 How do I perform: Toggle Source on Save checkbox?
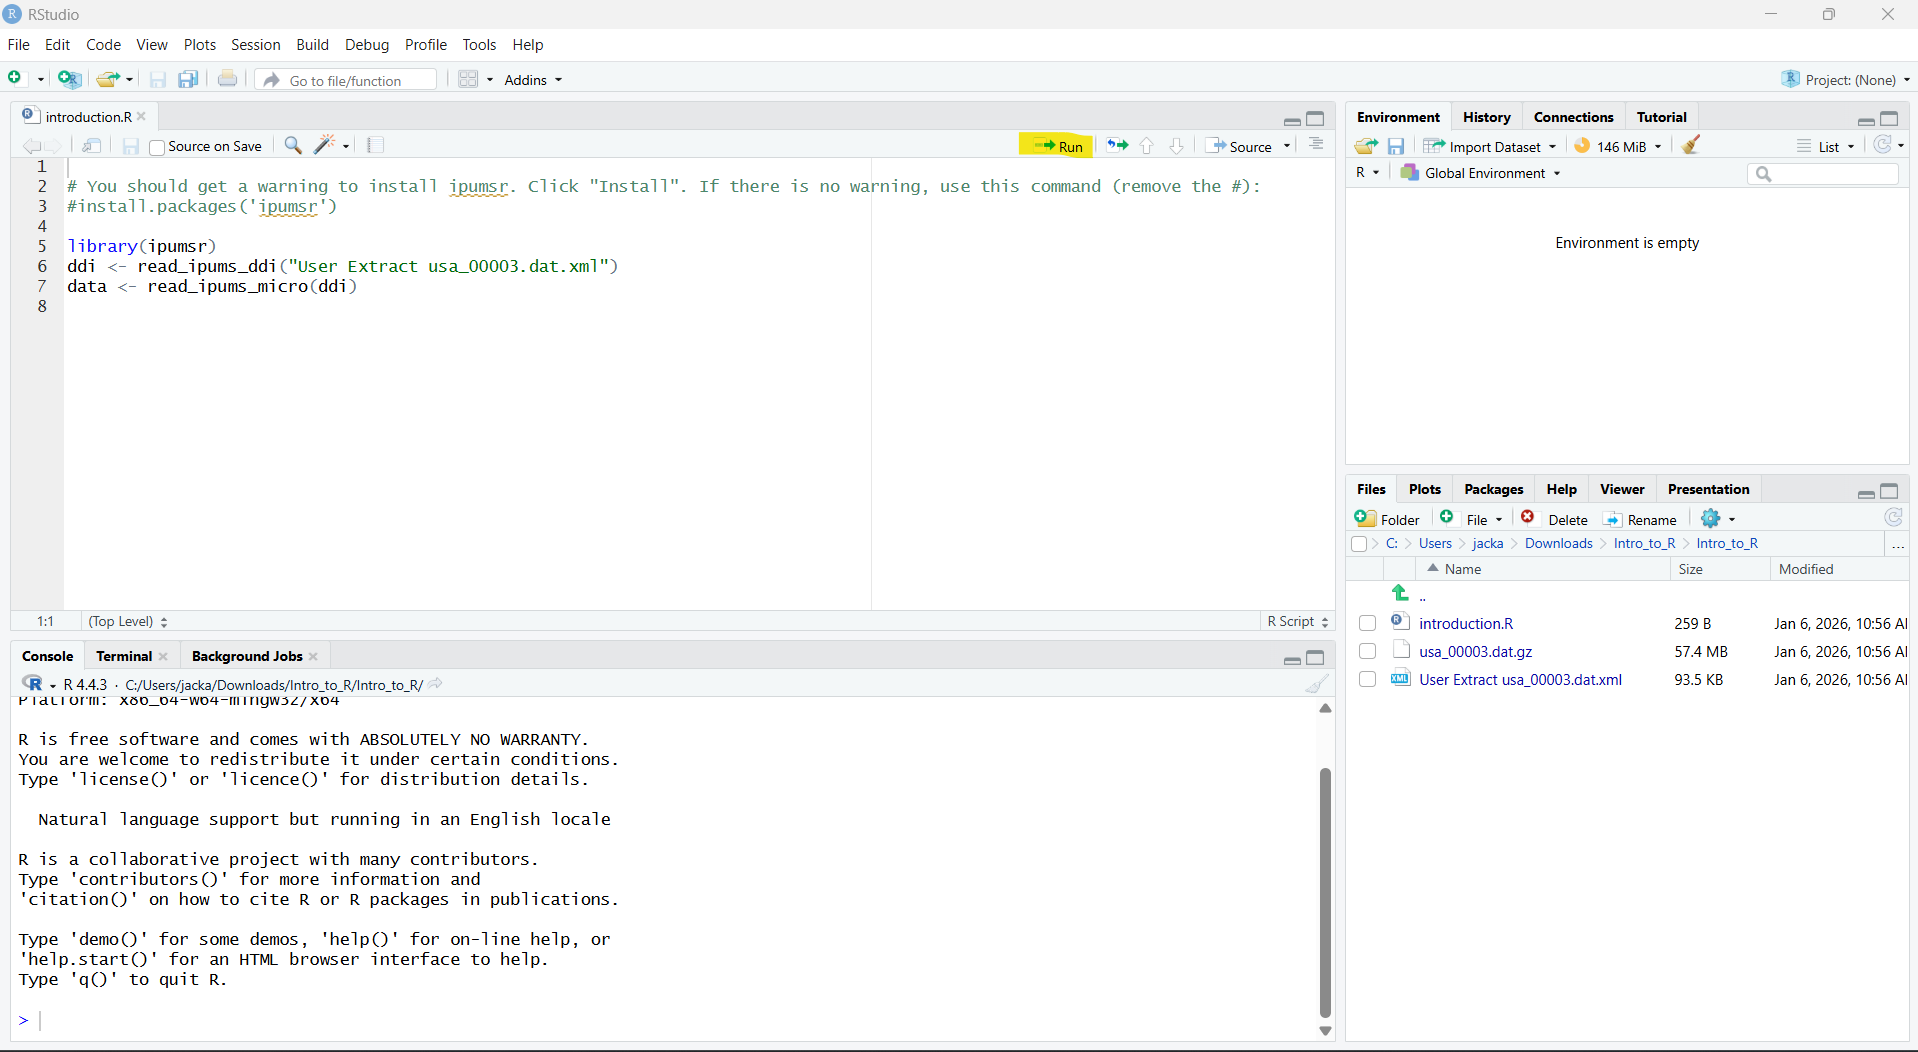click(157, 147)
